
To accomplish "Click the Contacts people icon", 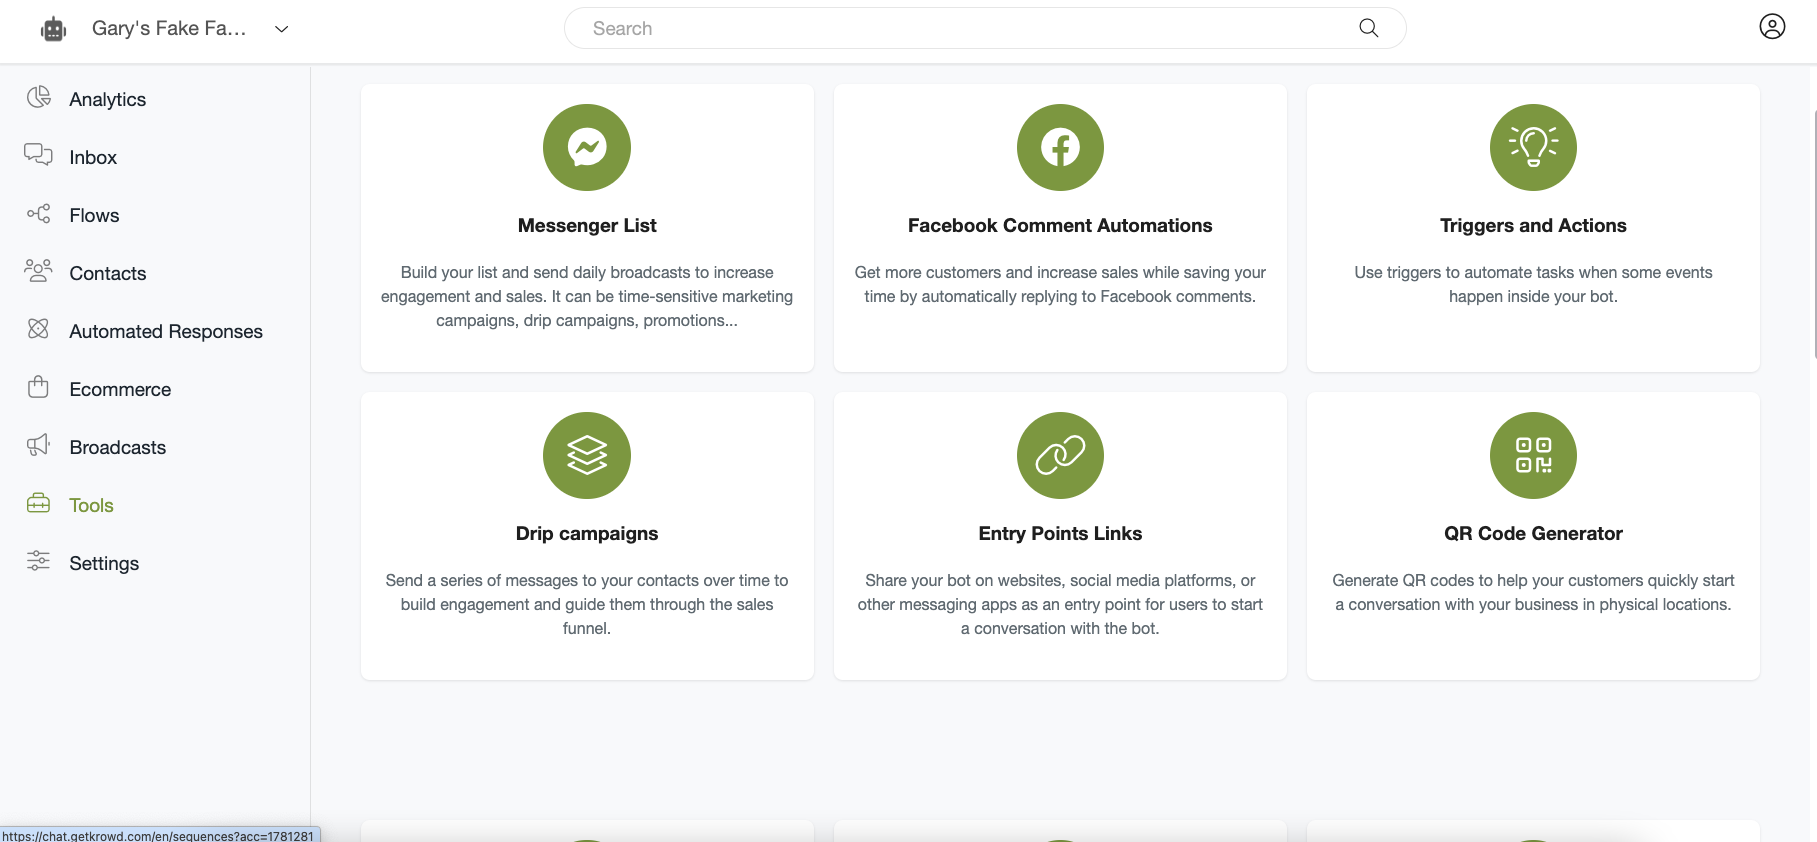I will [x=39, y=271].
